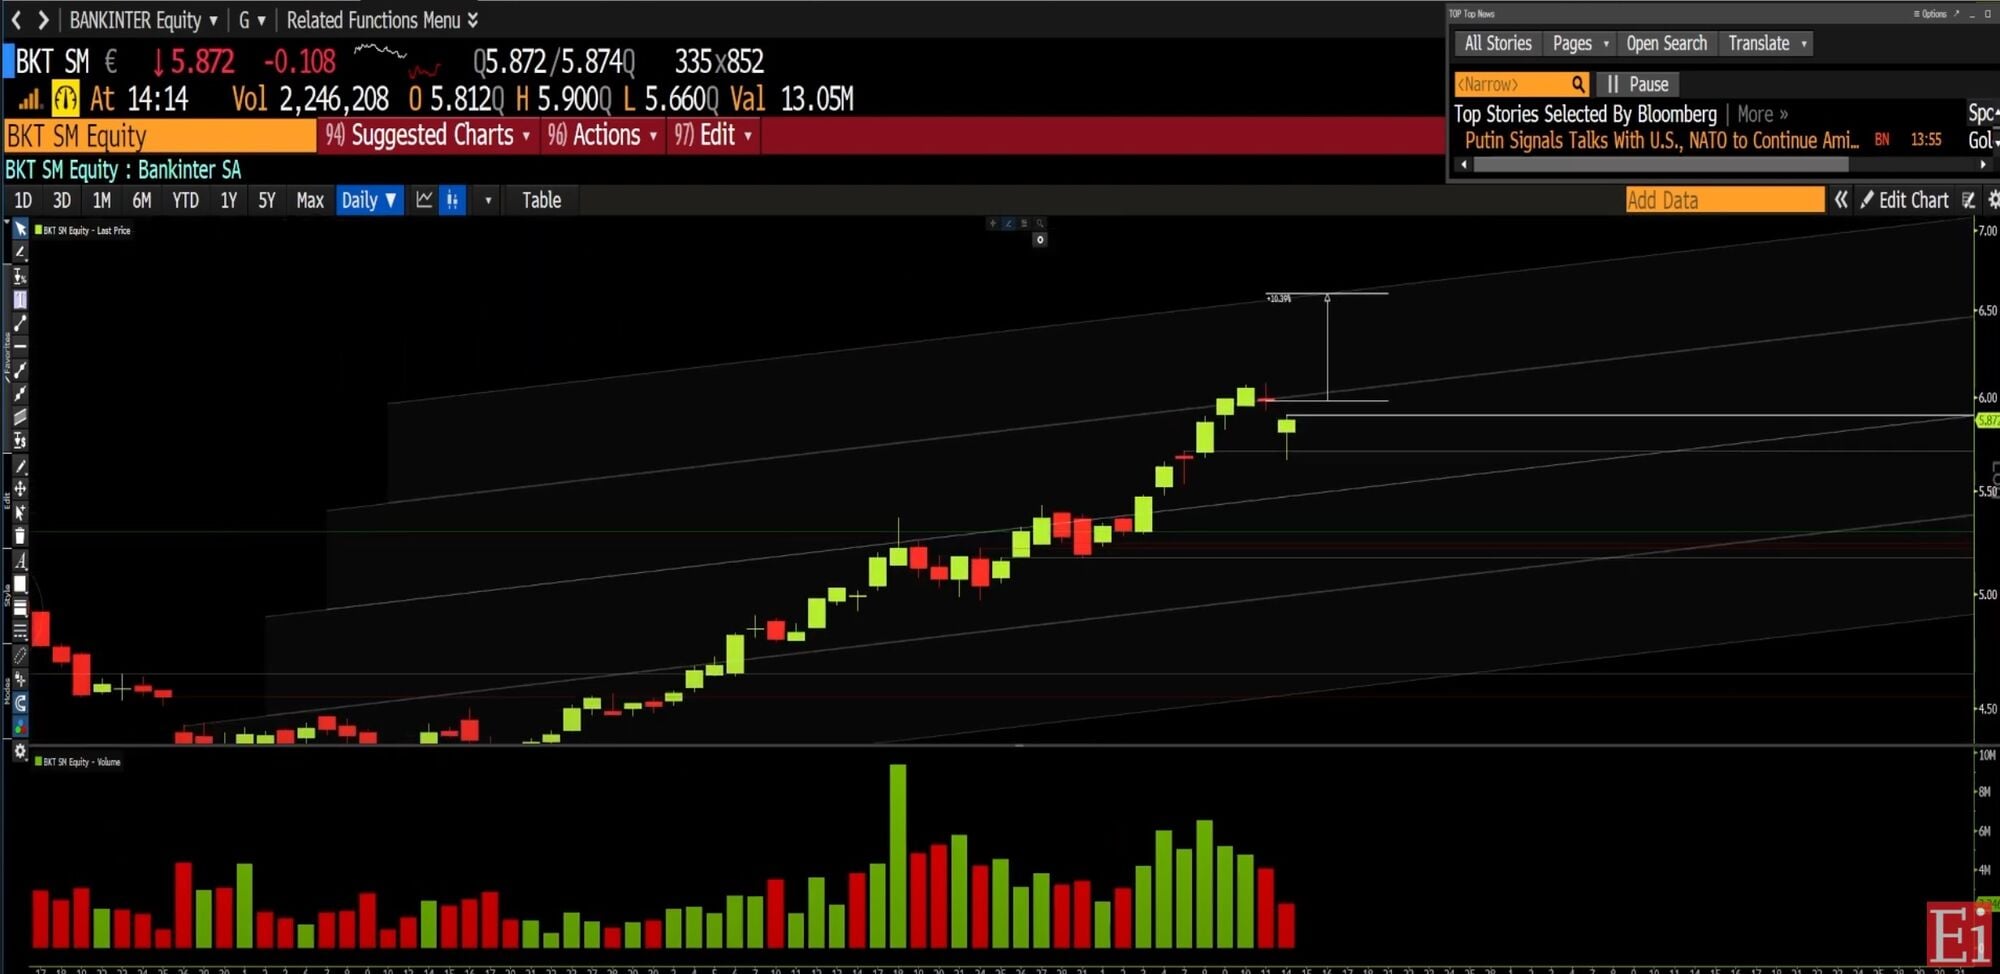Open the BANKINTER Equity dropdown
This screenshot has height=974, width=2000.
(143, 20)
